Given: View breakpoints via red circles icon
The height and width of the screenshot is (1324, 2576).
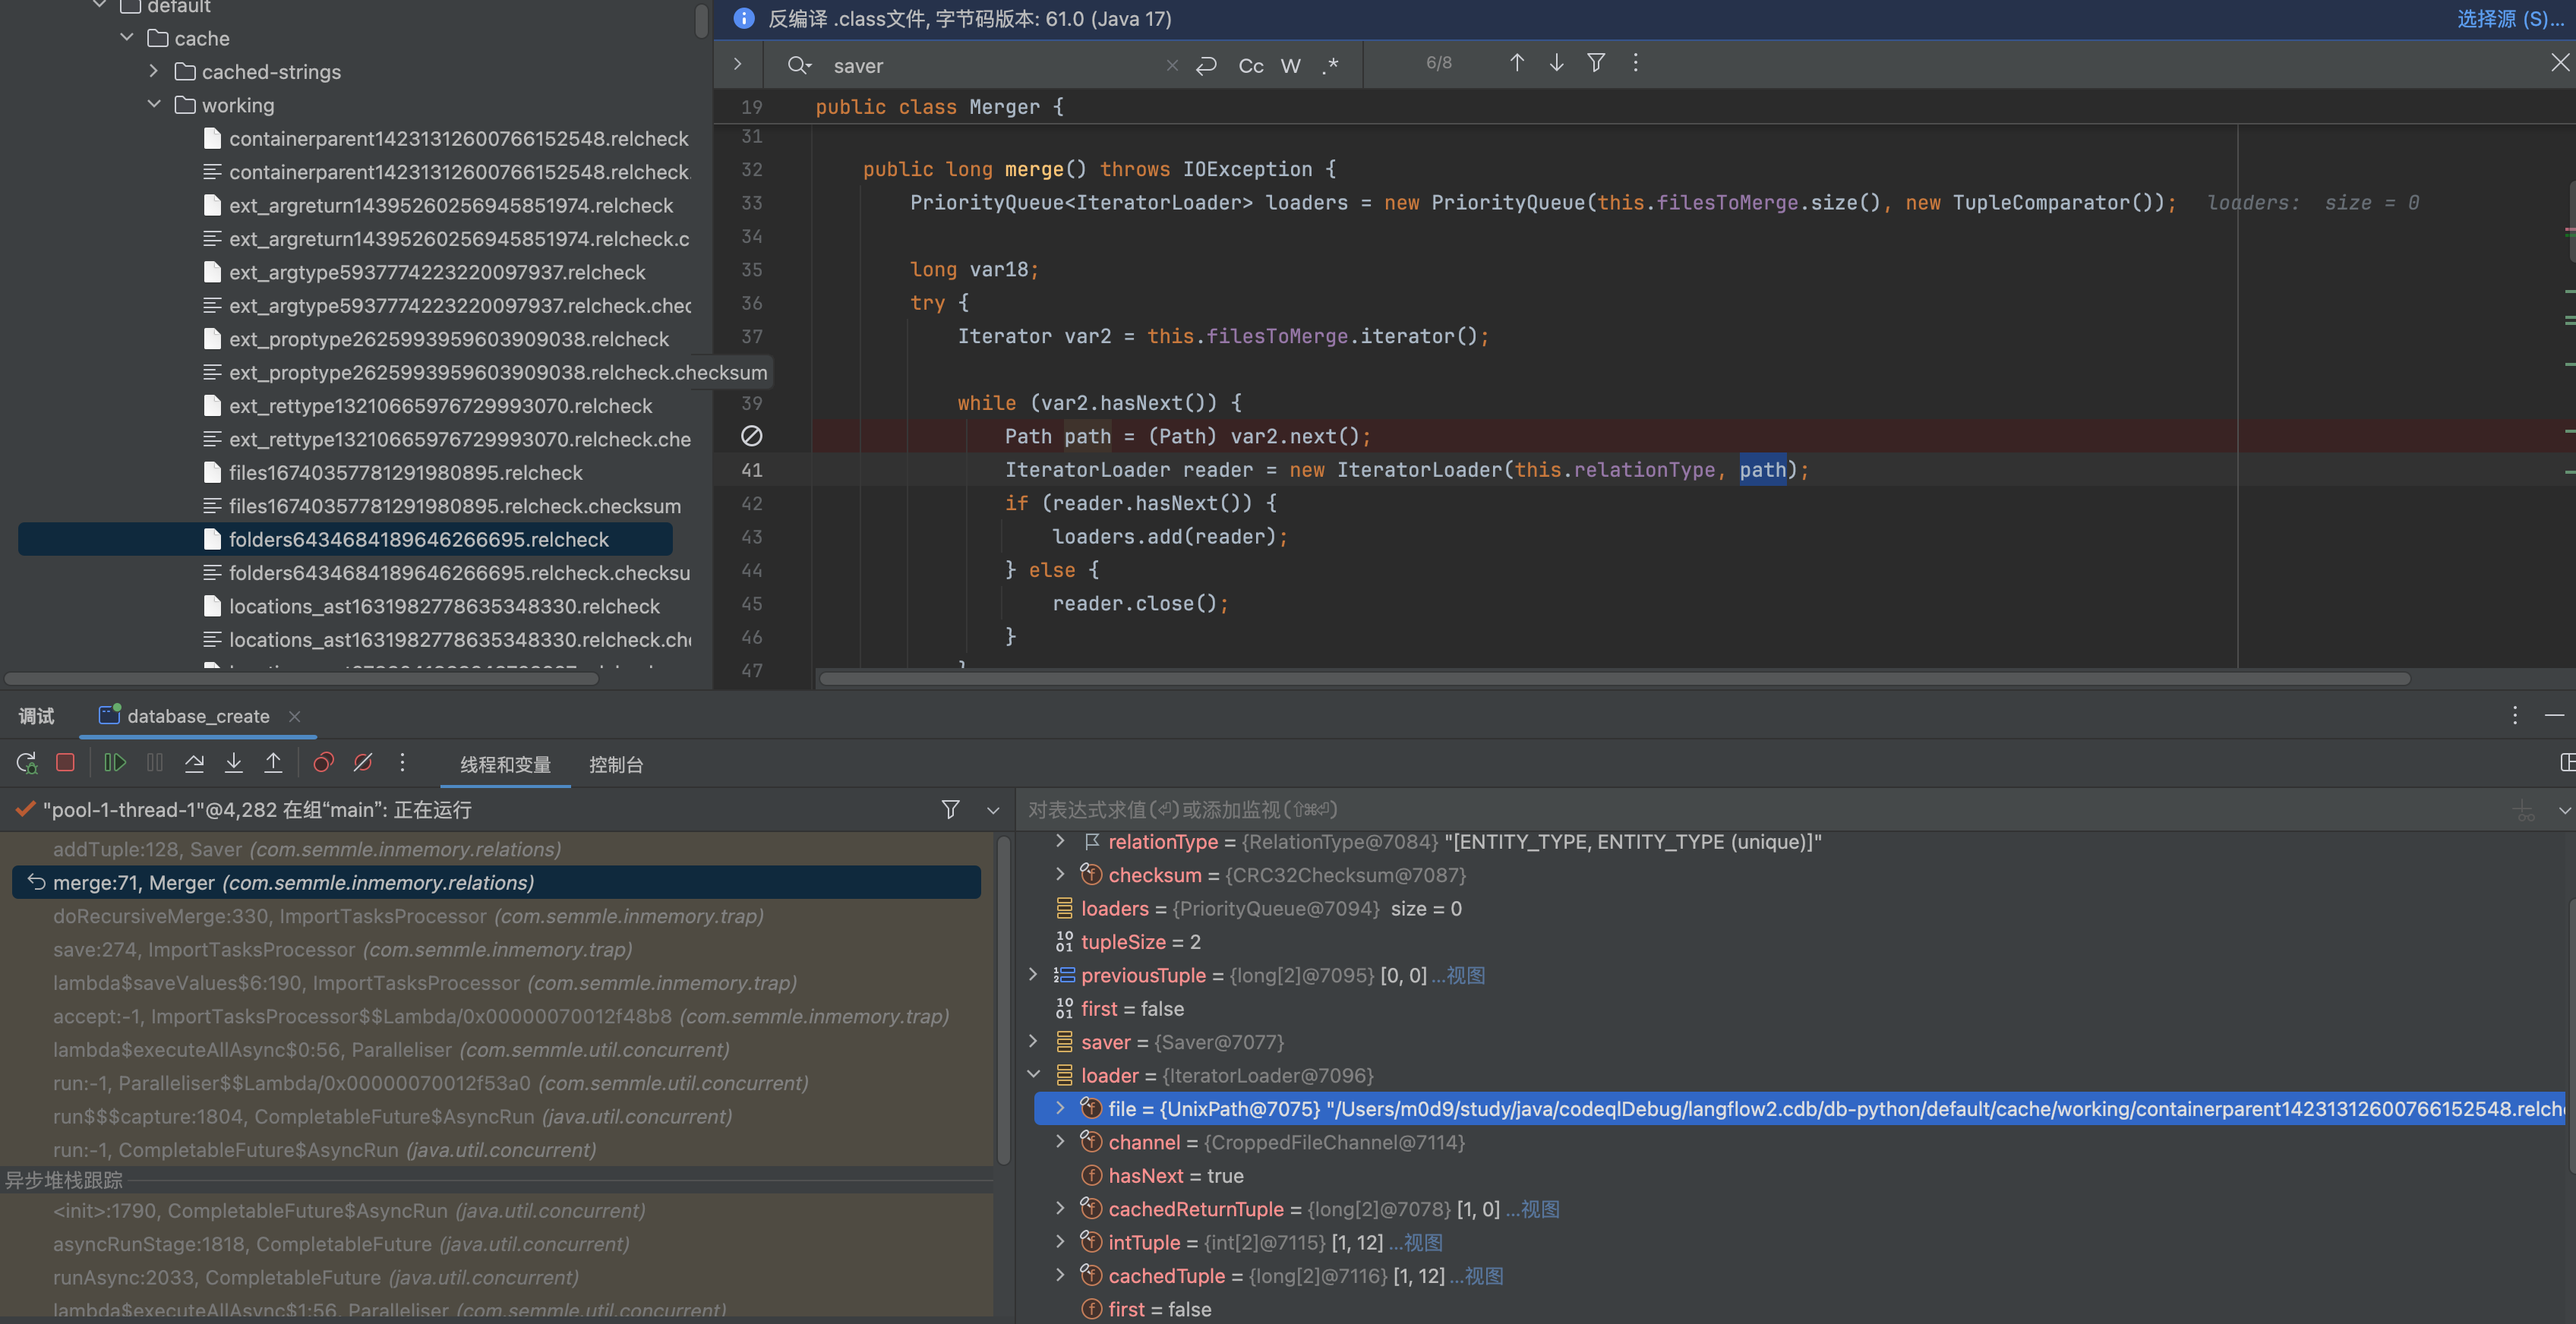Looking at the screenshot, I should pos(323,763).
